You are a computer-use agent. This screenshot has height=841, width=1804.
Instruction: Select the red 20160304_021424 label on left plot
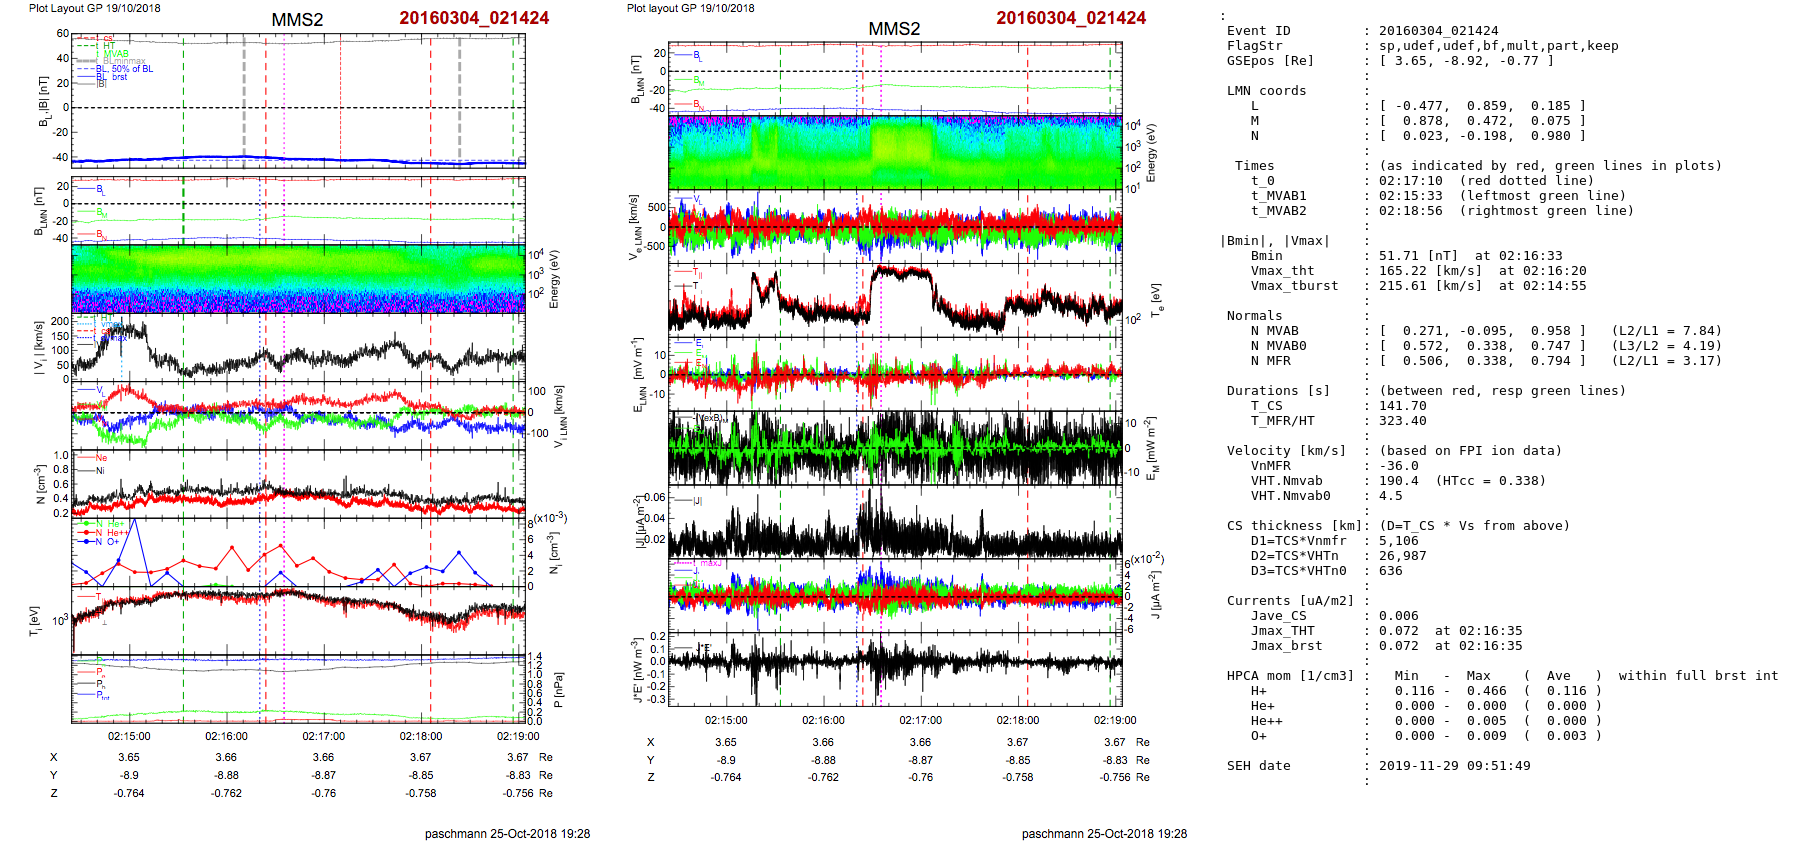pyautogui.click(x=474, y=18)
